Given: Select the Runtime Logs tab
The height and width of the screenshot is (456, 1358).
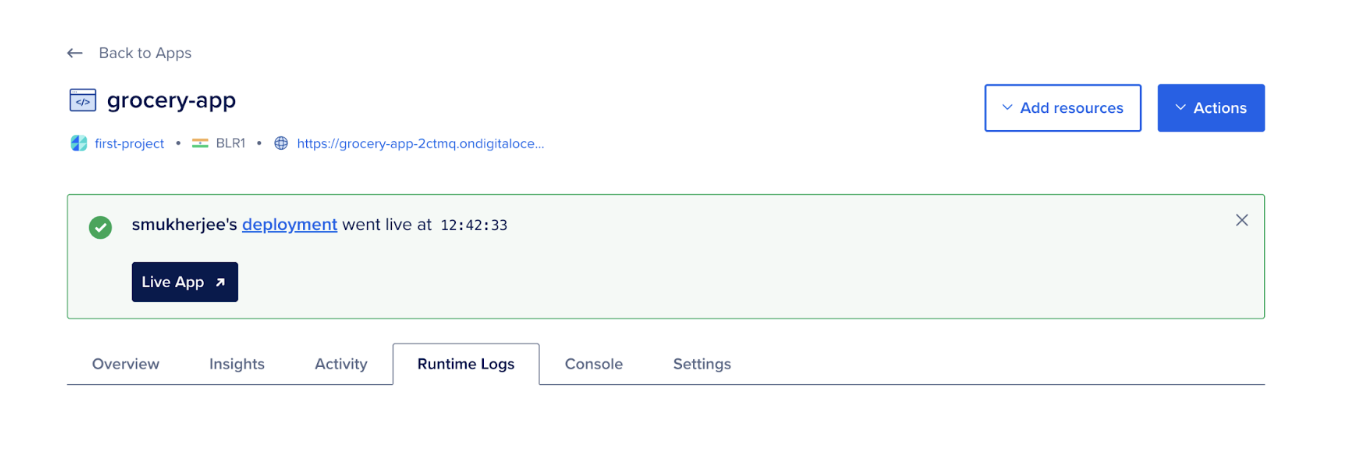Looking at the screenshot, I should pos(466,364).
